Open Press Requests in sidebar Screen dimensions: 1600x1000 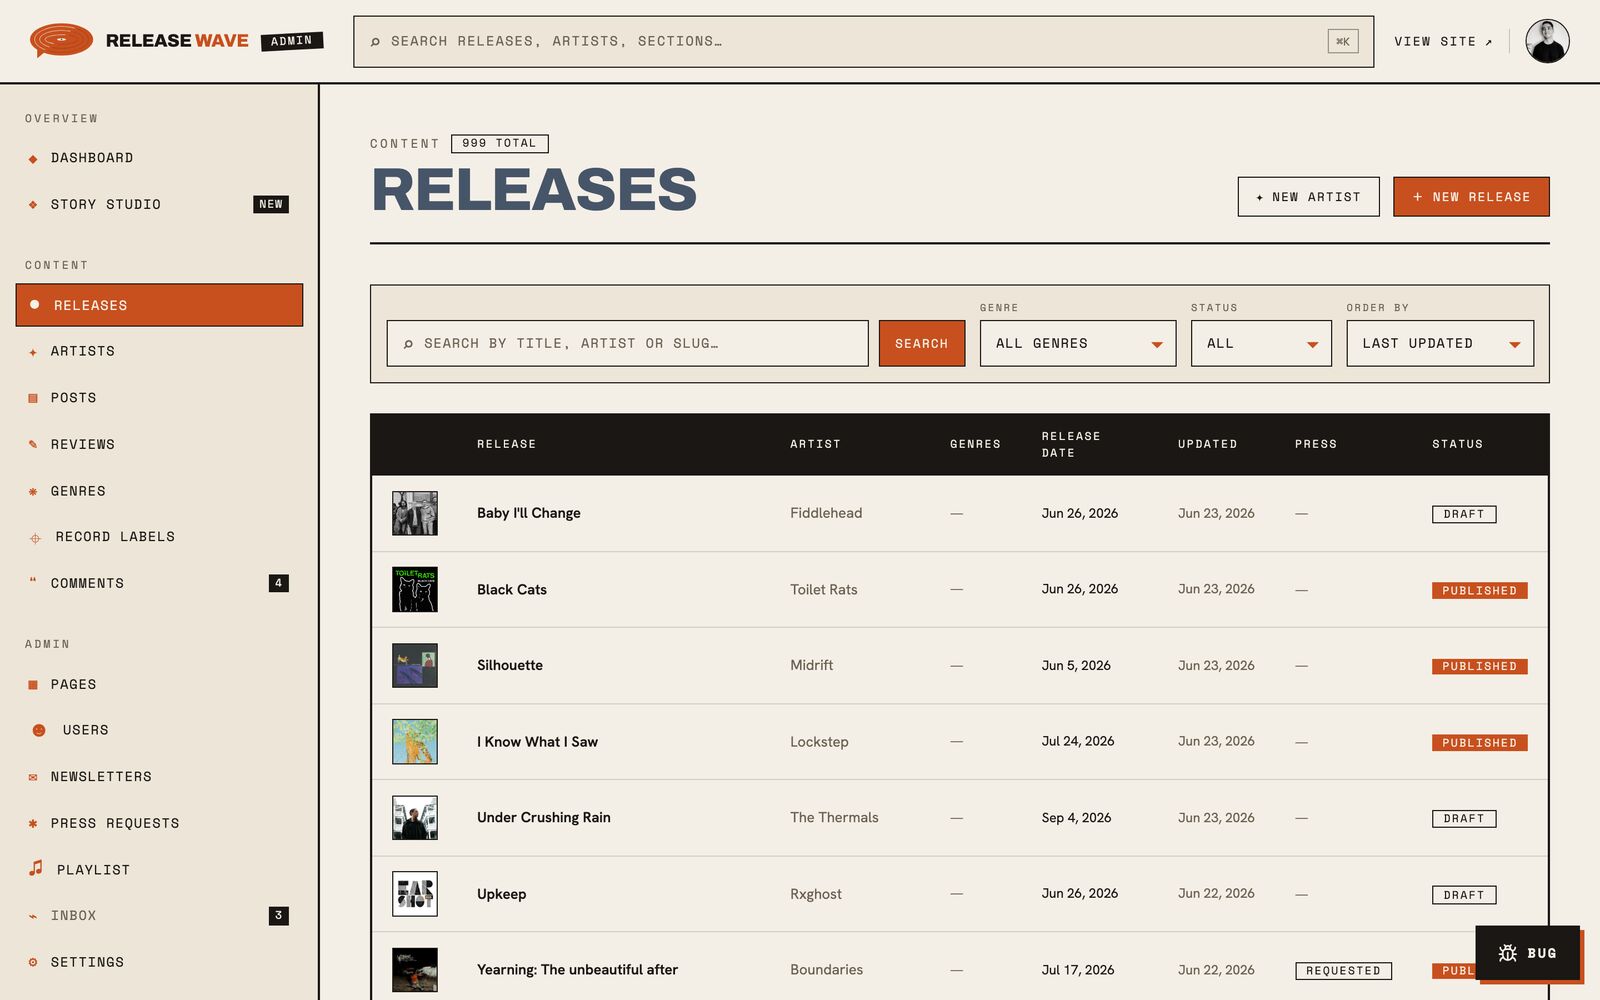point(159,823)
